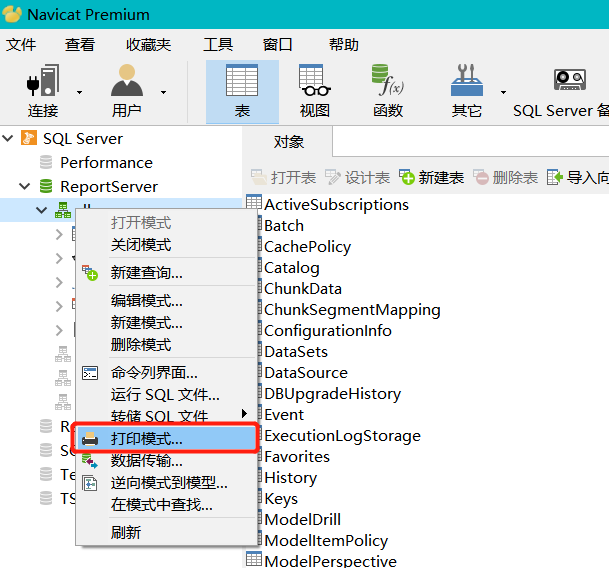The width and height of the screenshot is (609, 568).
Task: Choose Edit Schema (编辑模式...) menu item
Action: click(x=166, y=301)
